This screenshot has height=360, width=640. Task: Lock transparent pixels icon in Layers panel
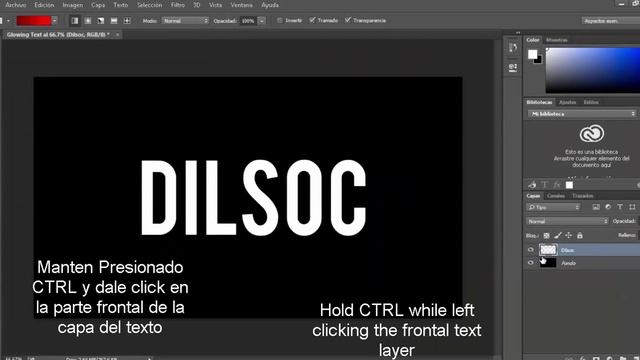tap(547, 236)
